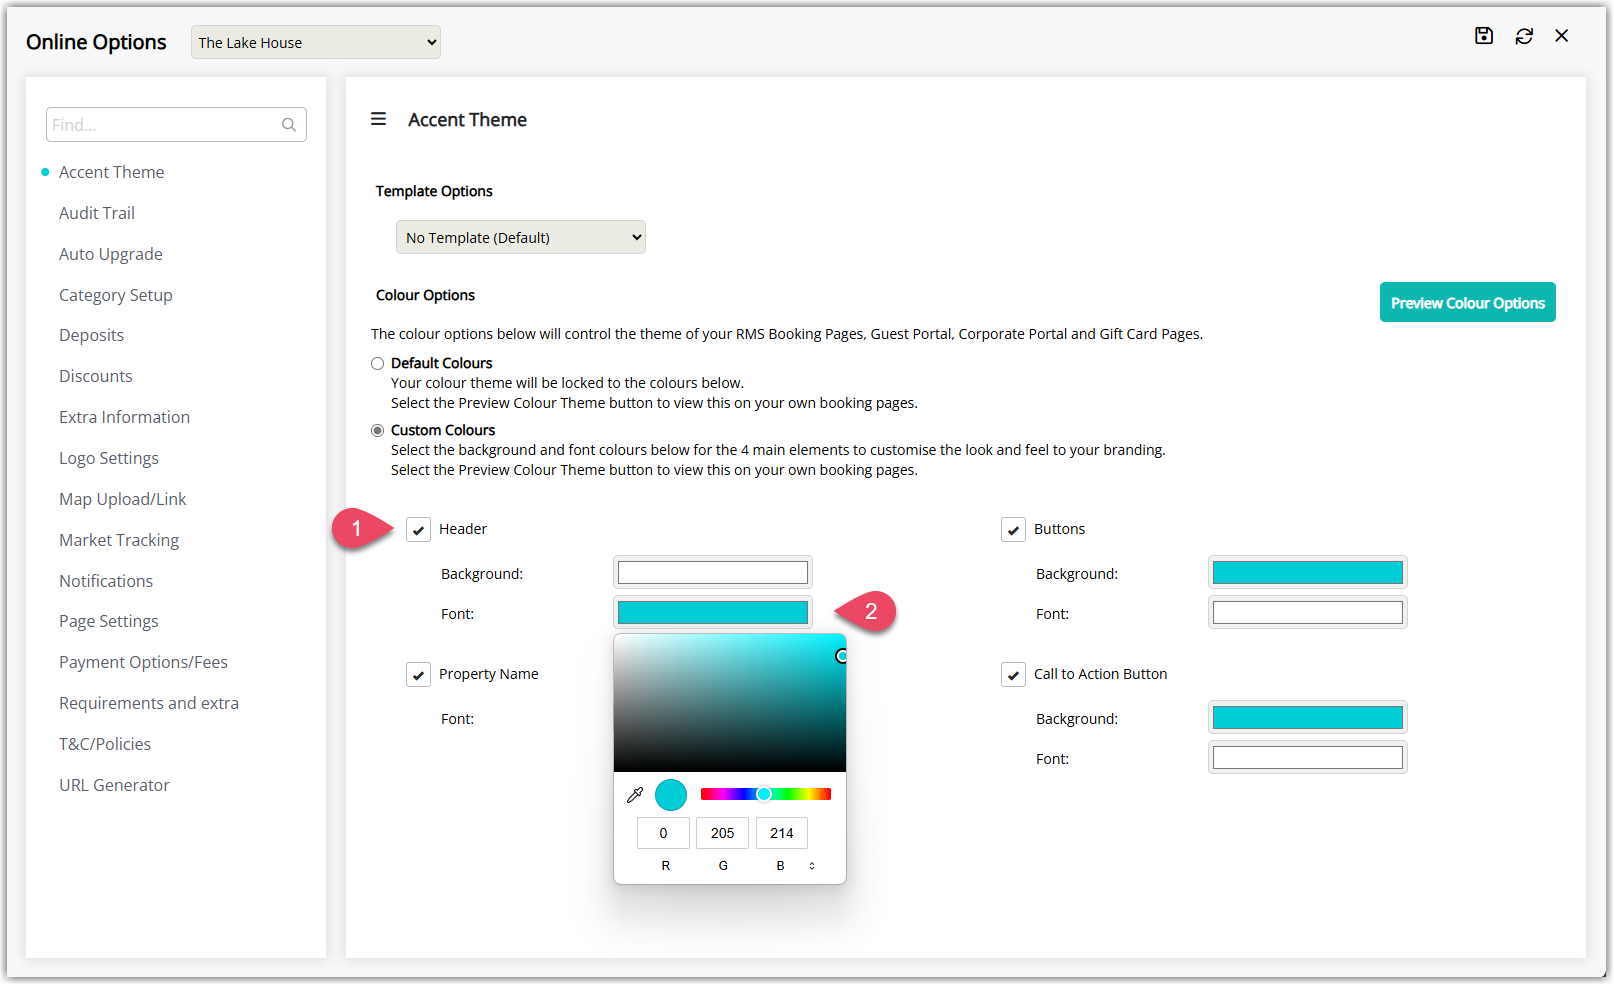Click Buttons Background colour swatch
The image size is (1614, 985).
click(1308, 572)
